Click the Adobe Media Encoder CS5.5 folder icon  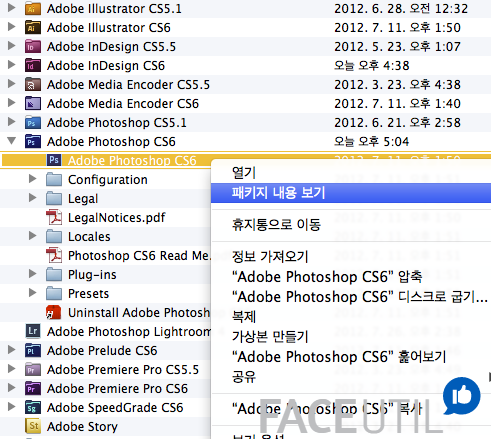33,85
